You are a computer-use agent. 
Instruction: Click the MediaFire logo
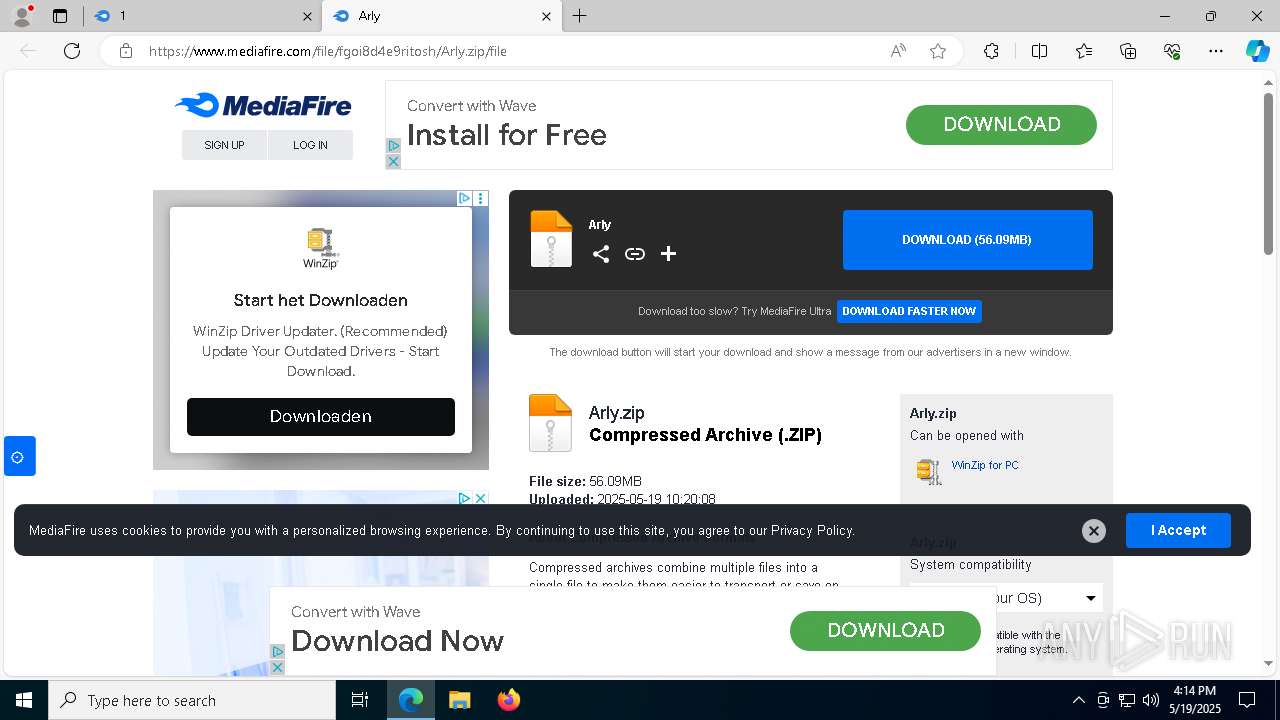[263, 105]
